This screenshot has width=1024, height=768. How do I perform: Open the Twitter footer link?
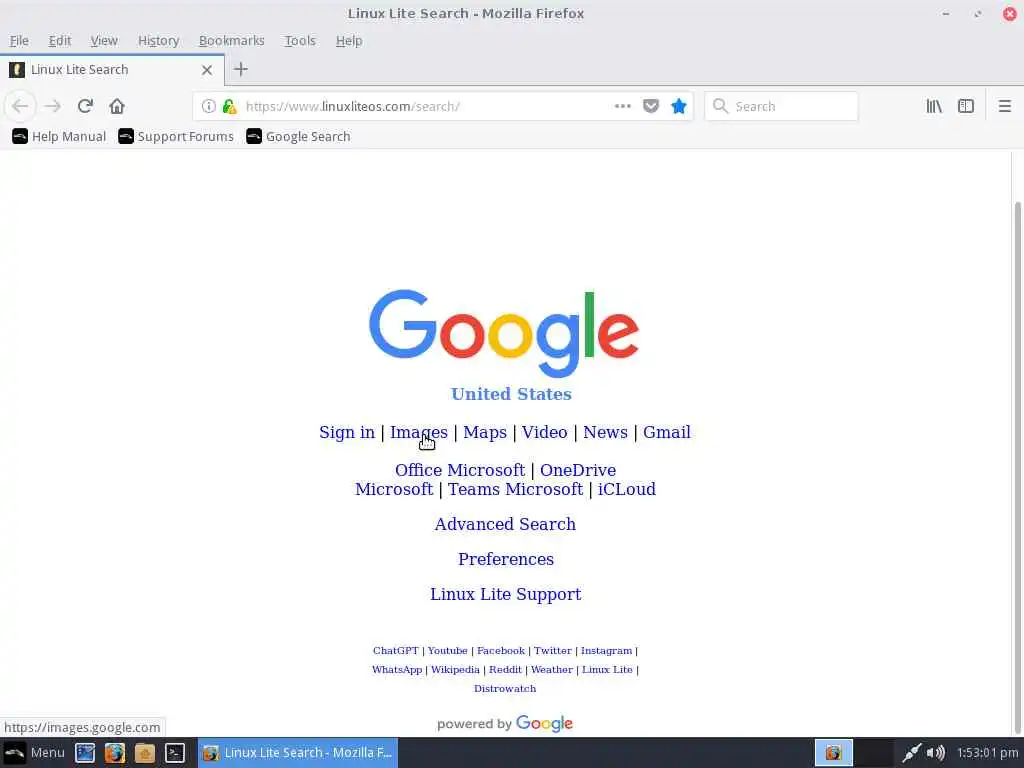click(x=552, y=650)
